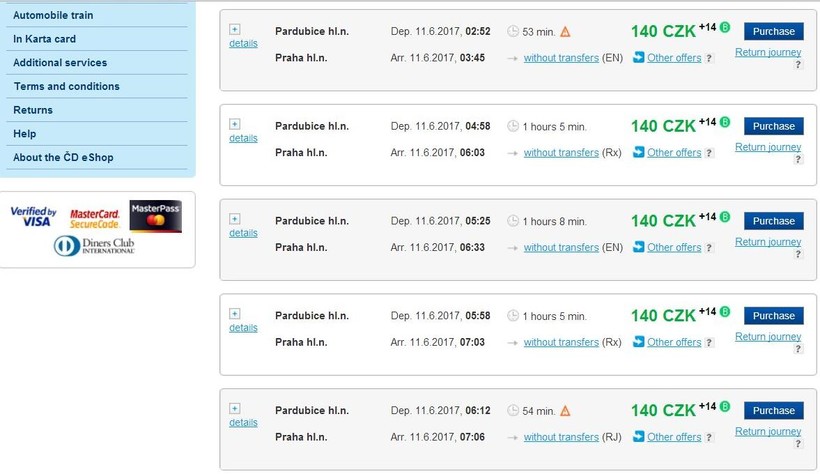Screen dimensions: 820x474
Task: Click green bonus points badge on 02:52 fare
Action: [725, 27]
